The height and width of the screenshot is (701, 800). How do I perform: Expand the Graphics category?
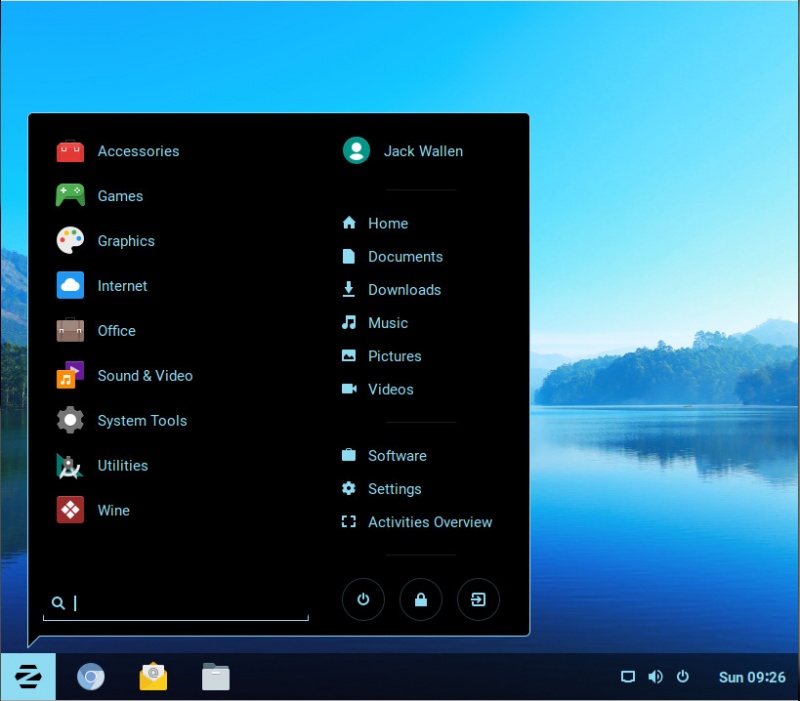coord(126,241)
